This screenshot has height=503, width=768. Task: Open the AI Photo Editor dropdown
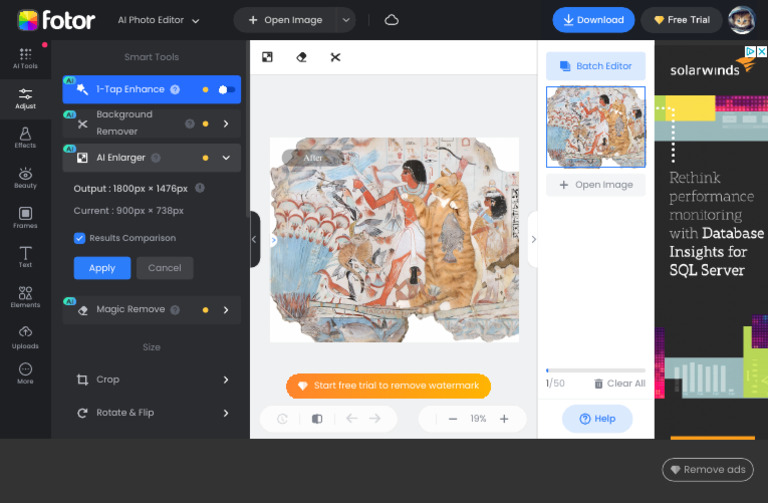(x=159, y=20)
